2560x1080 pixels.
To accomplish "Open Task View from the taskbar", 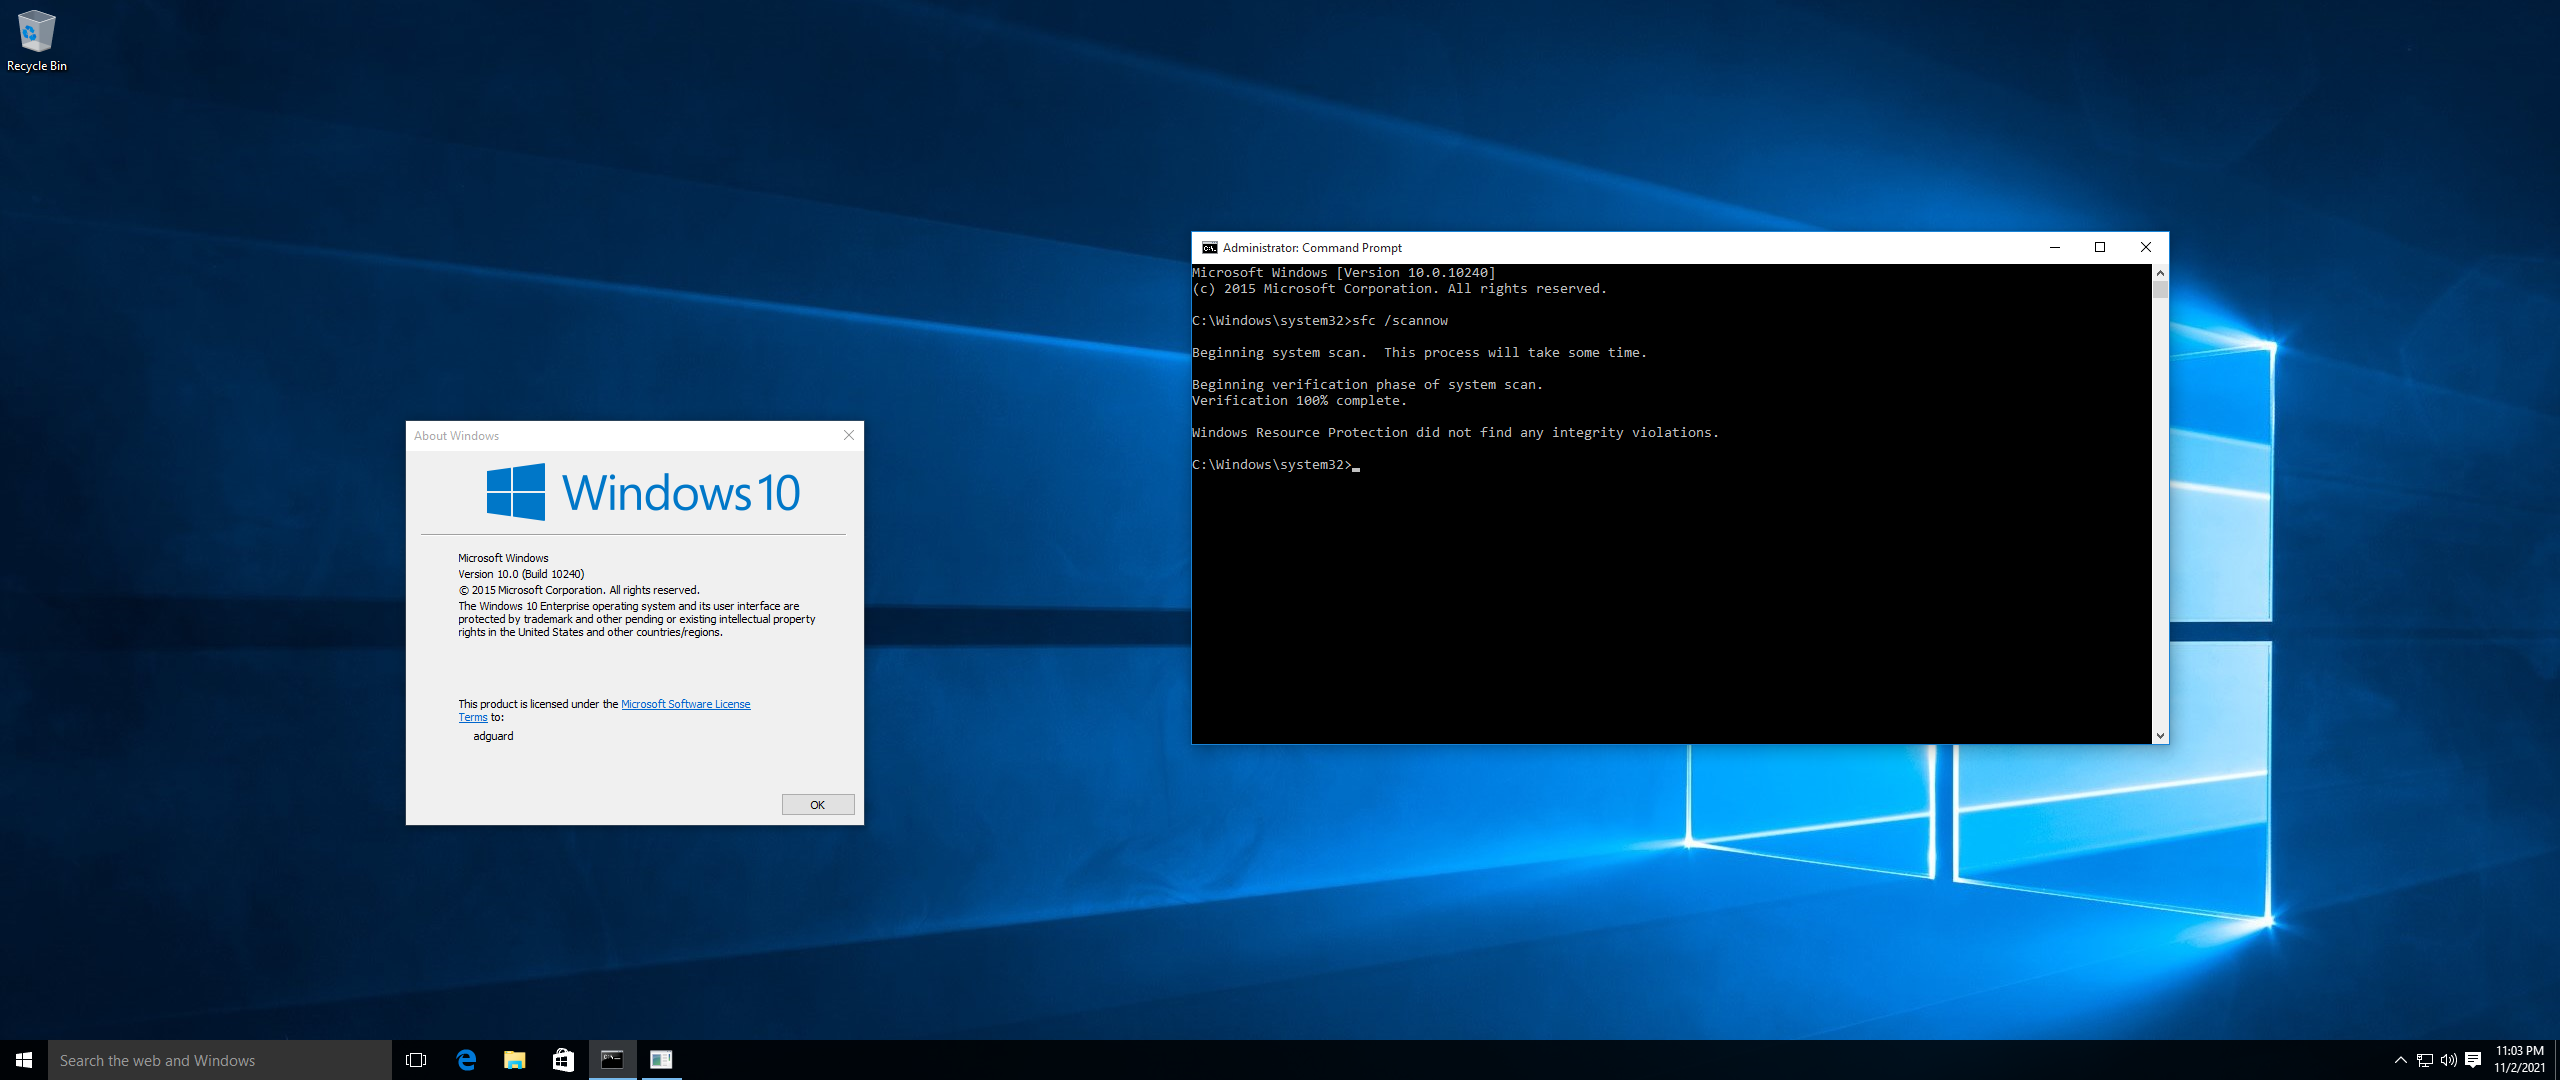I will tap(416, 1060).
